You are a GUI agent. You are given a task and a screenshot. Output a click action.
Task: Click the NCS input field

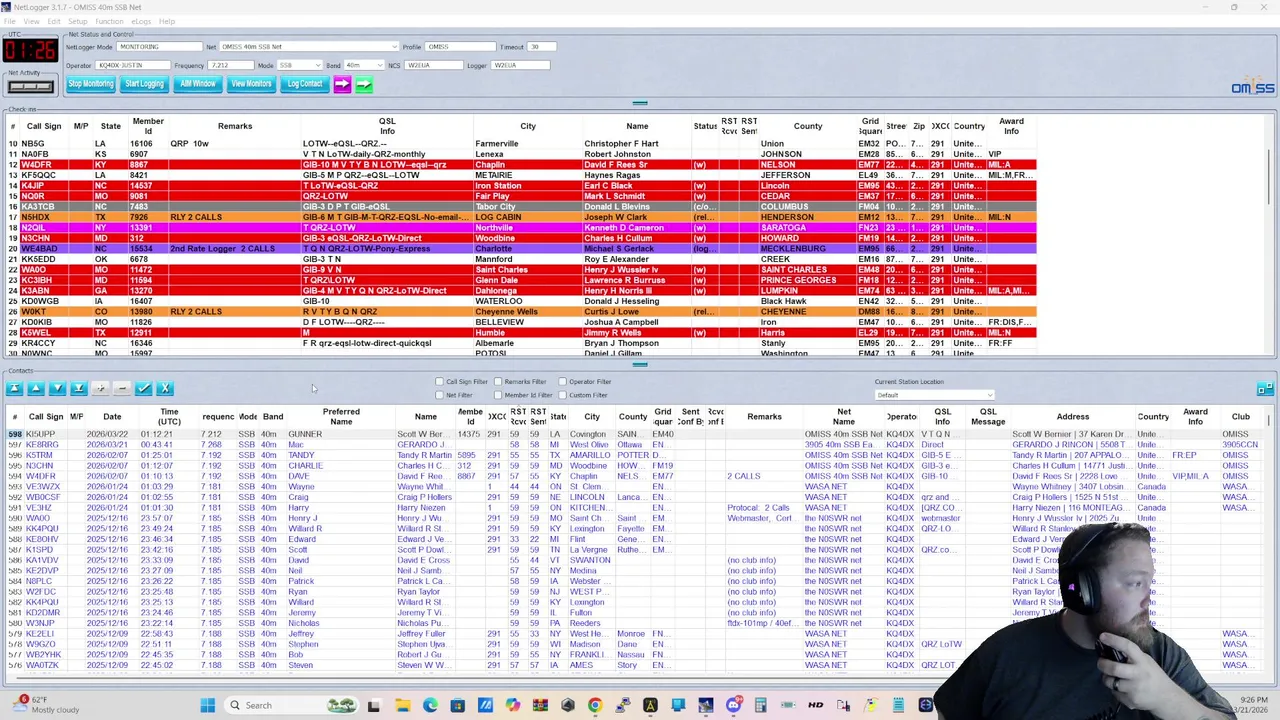[x=432, y=65]
